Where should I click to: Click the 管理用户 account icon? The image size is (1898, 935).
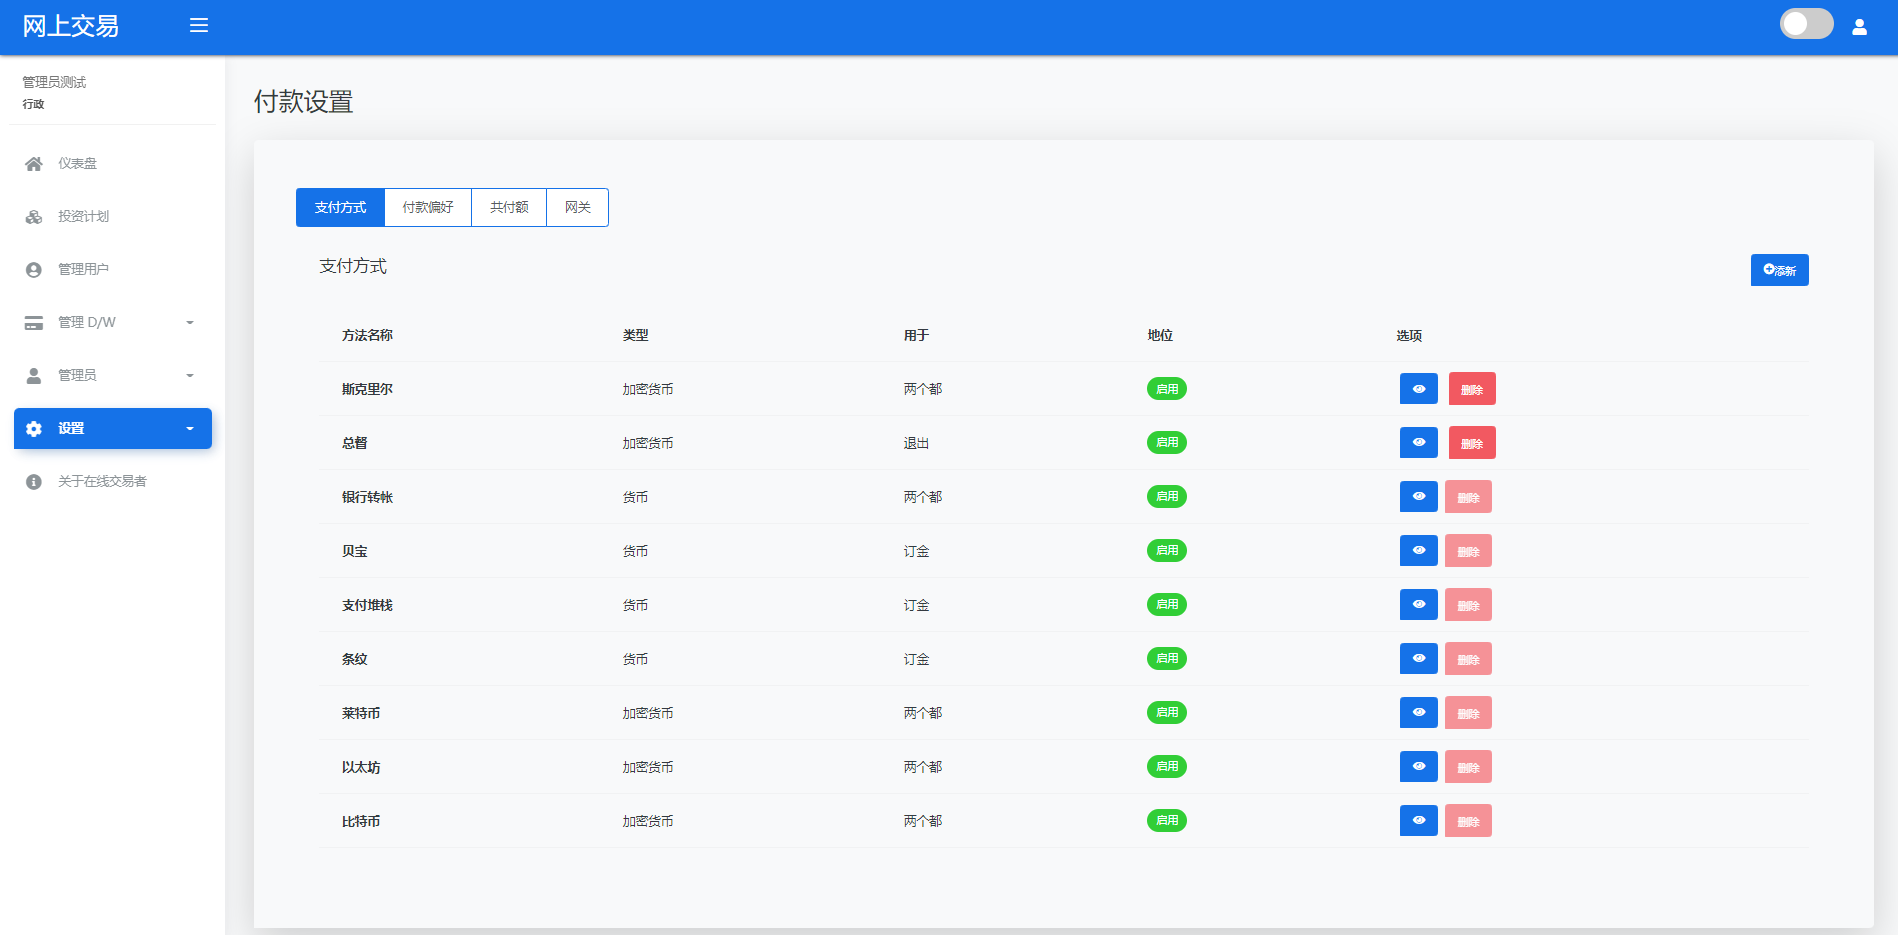[34, 270]
